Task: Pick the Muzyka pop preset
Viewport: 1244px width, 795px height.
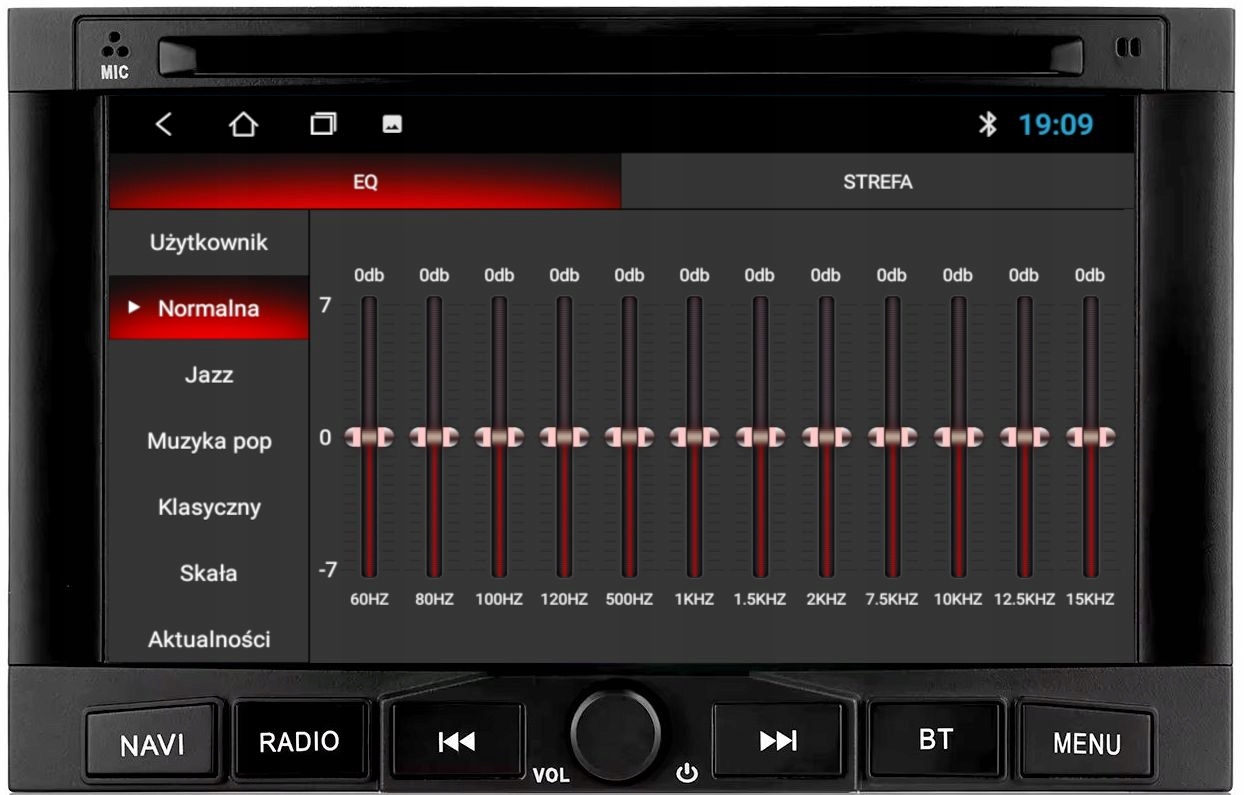Action: click(x=209, y=441)
